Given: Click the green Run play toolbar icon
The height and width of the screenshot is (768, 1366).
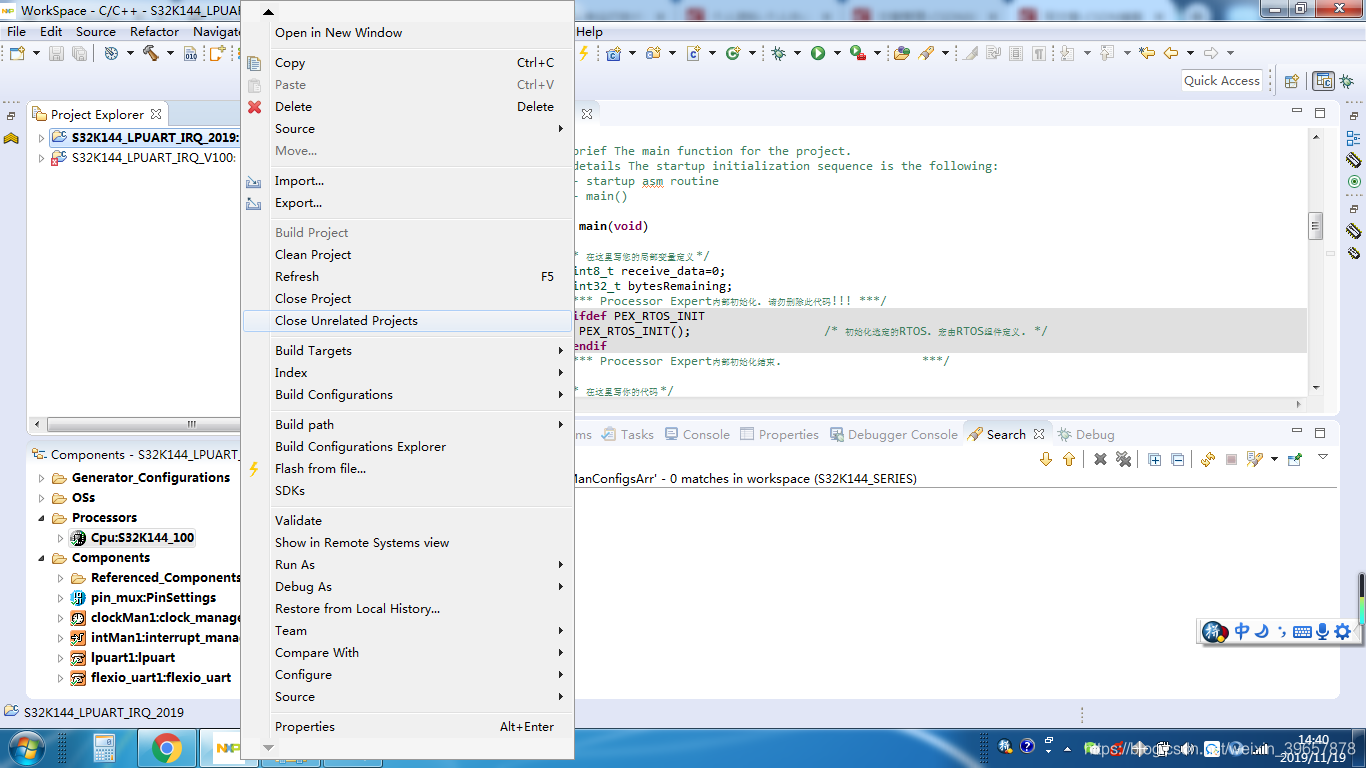Looking at the screenshot, I should (x=818, y=53).
